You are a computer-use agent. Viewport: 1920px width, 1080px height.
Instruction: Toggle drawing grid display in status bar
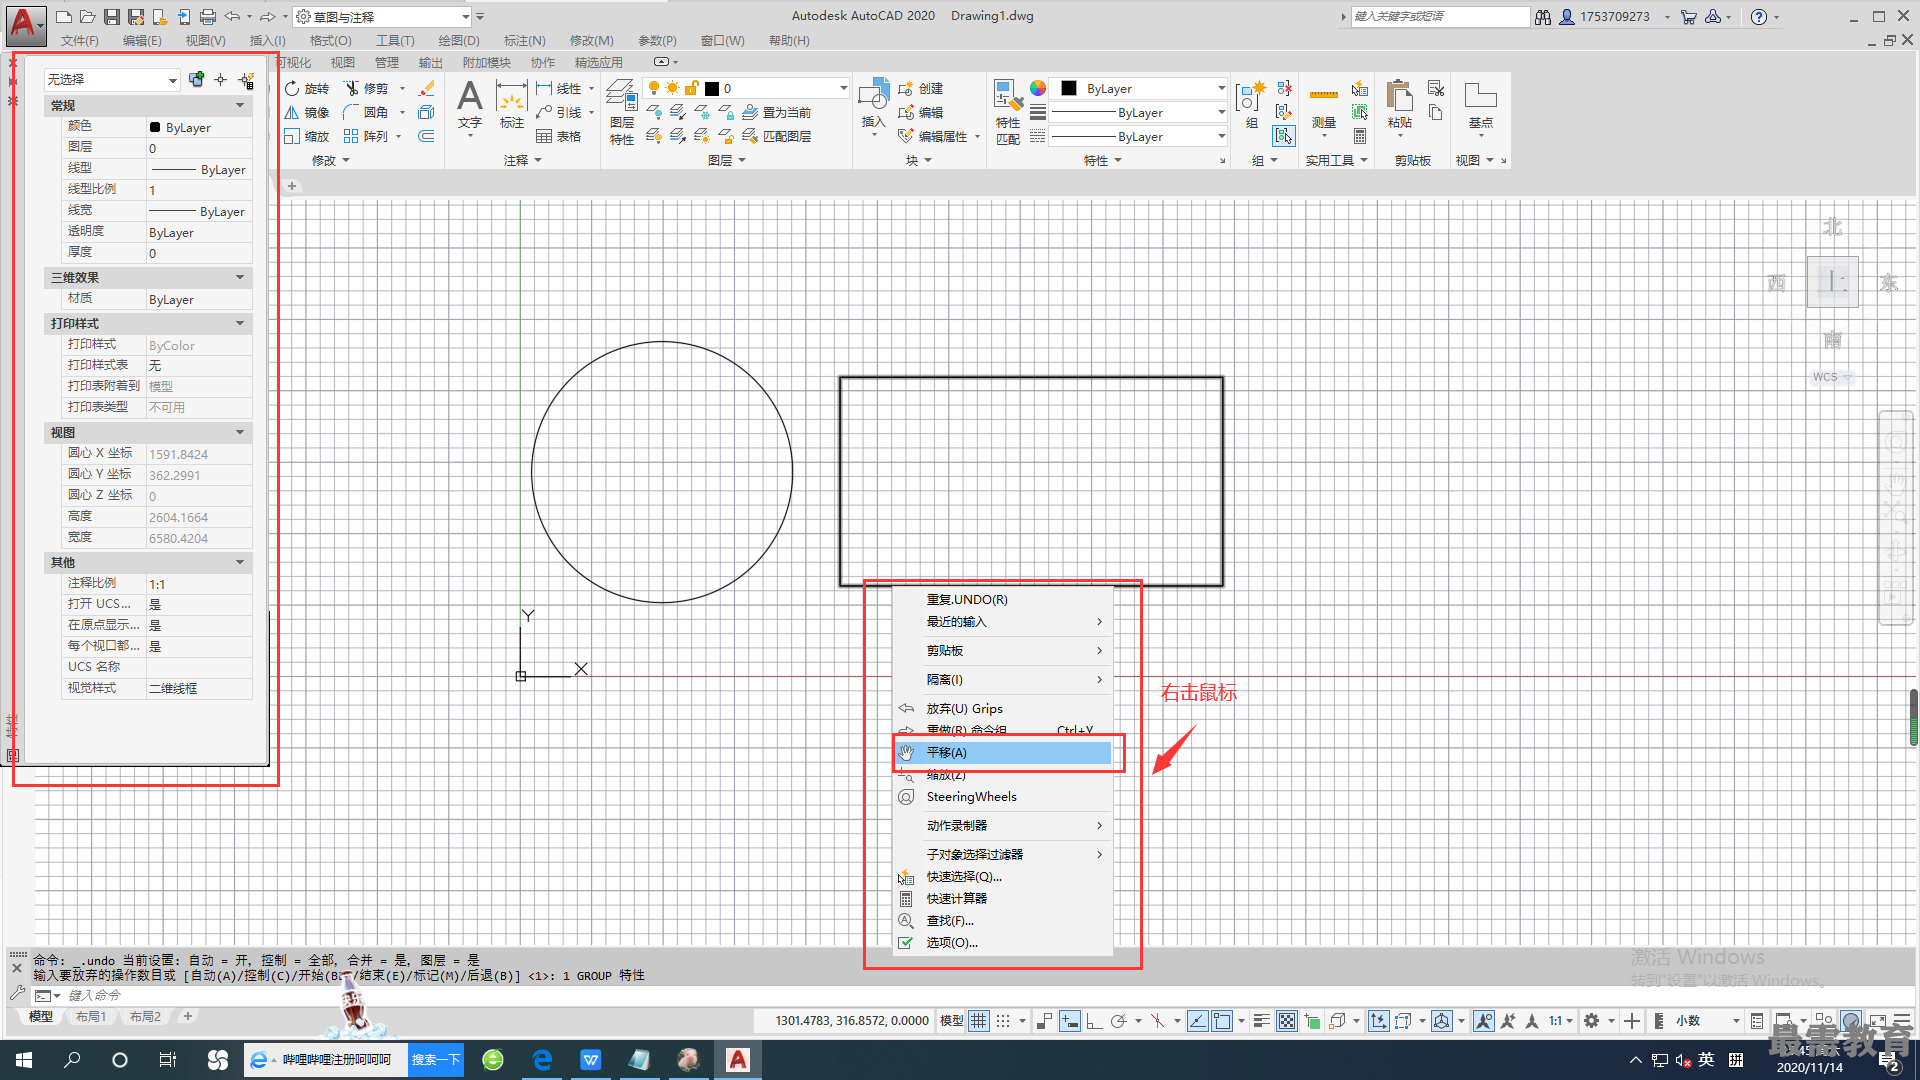[x=978, y=1021]
